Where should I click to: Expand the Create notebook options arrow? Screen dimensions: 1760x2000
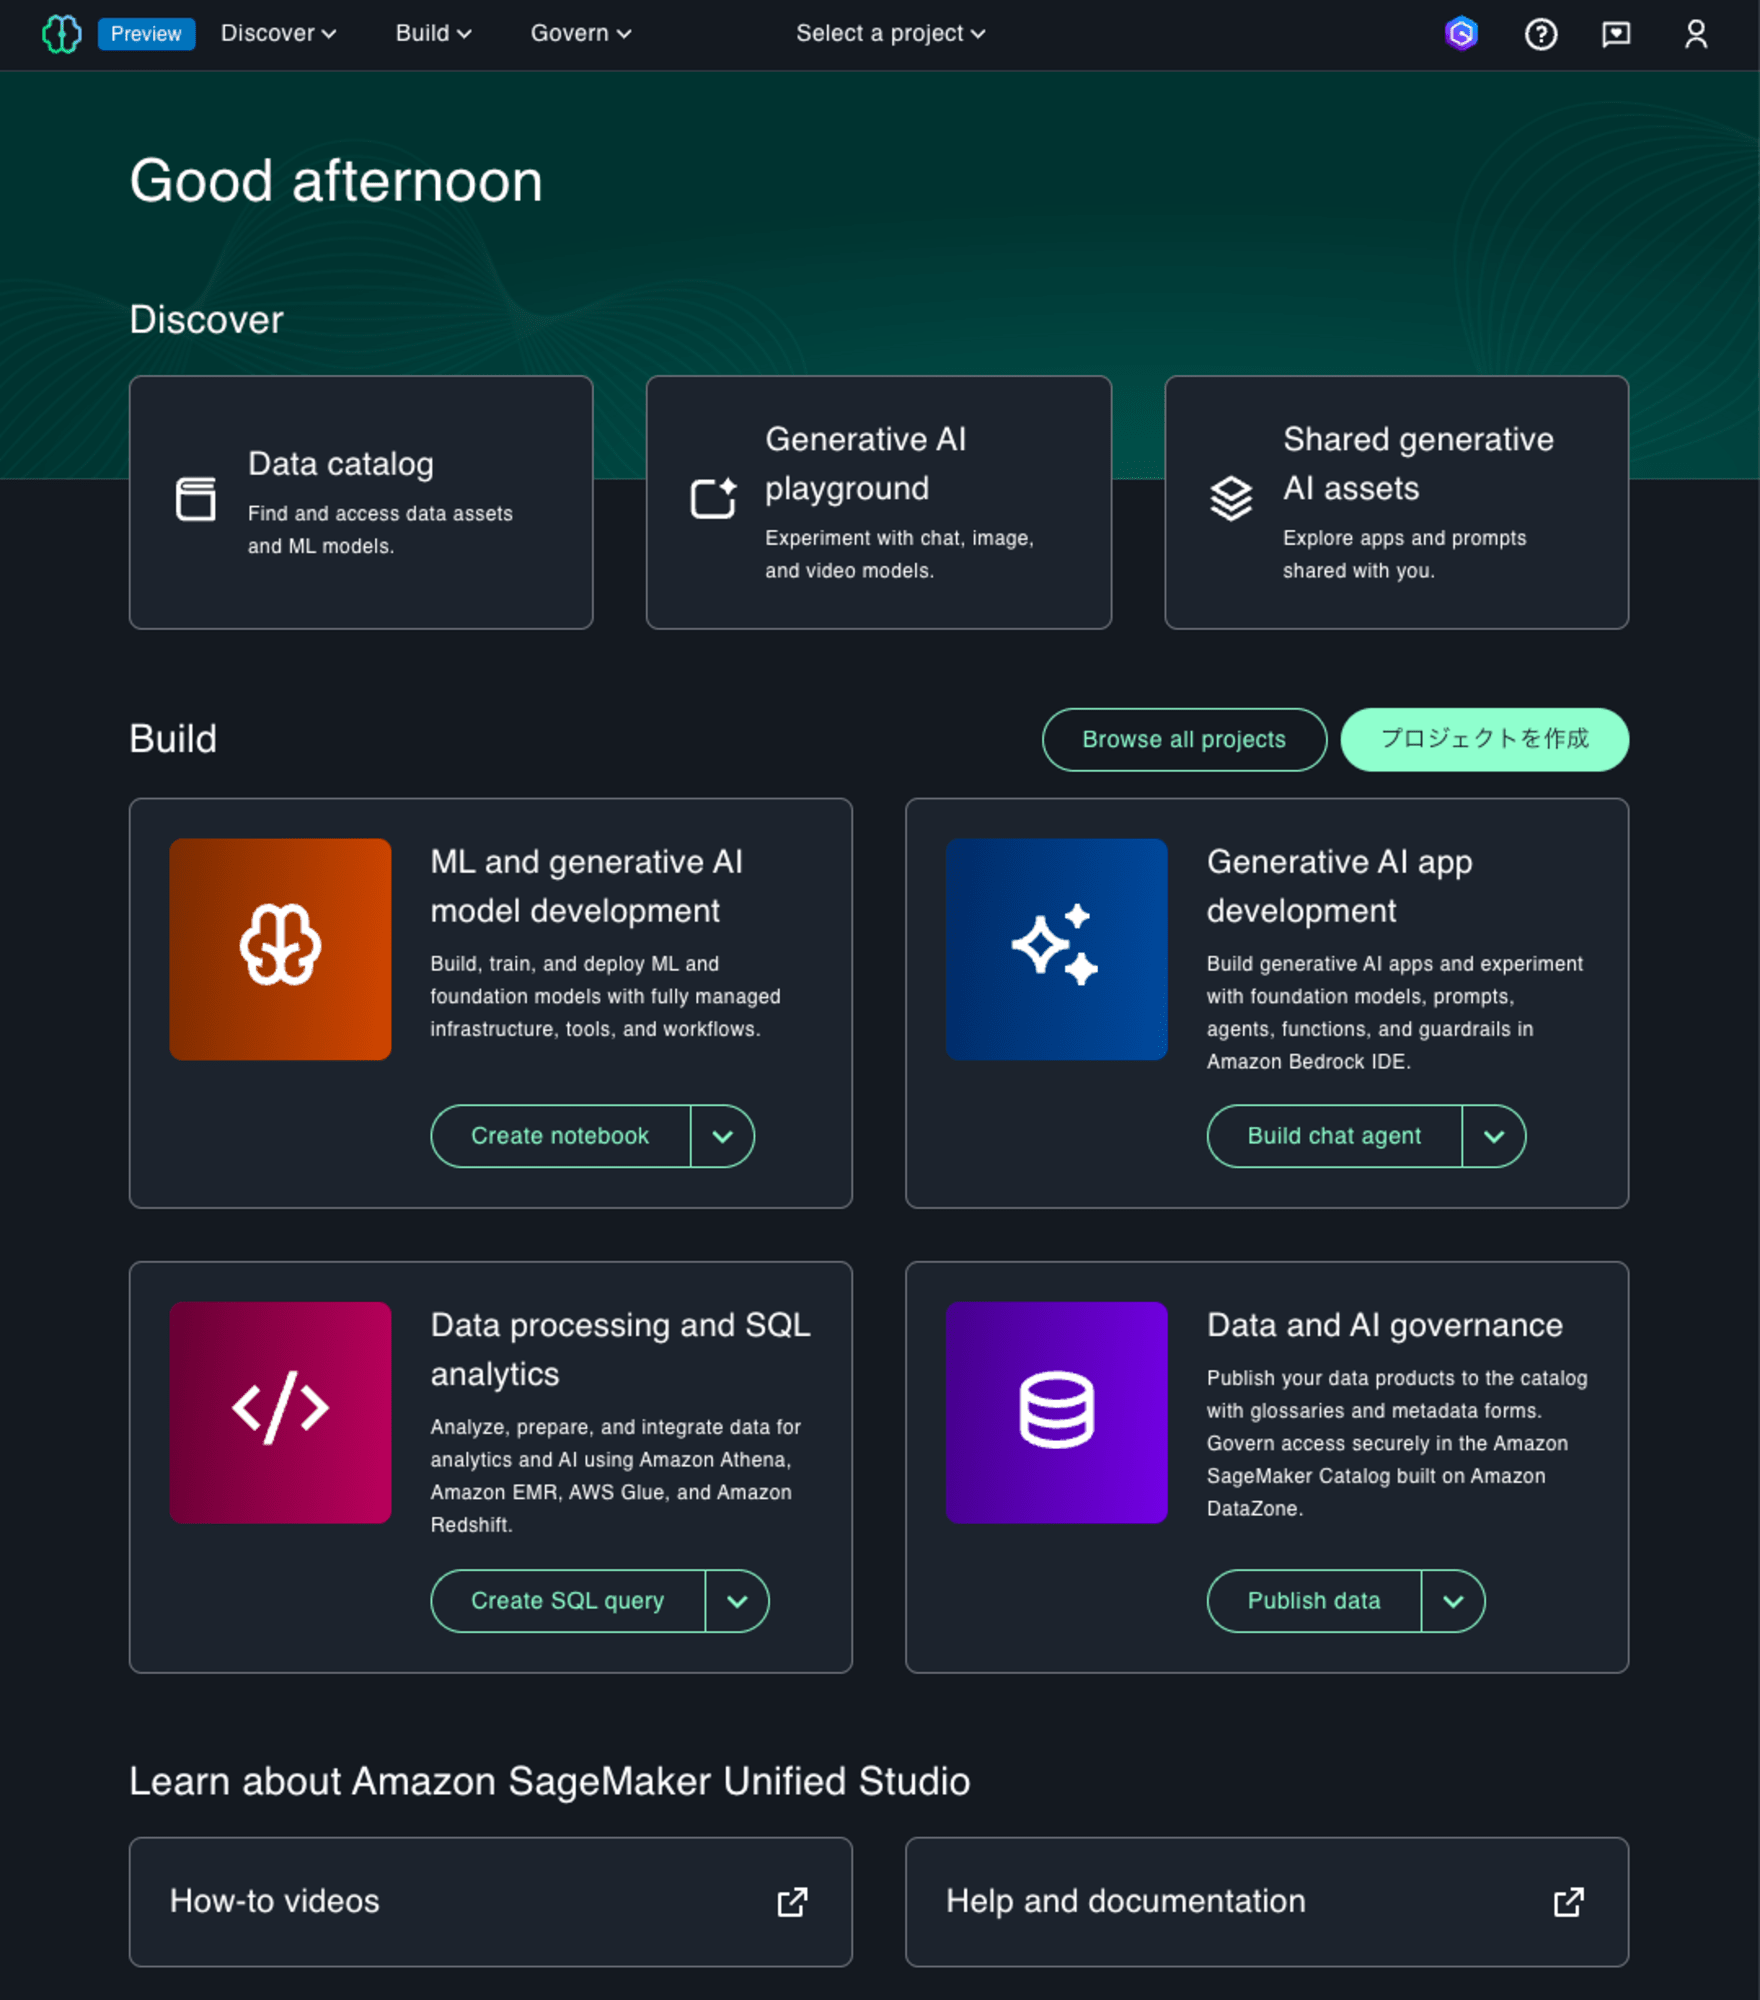pos(722,1135)
